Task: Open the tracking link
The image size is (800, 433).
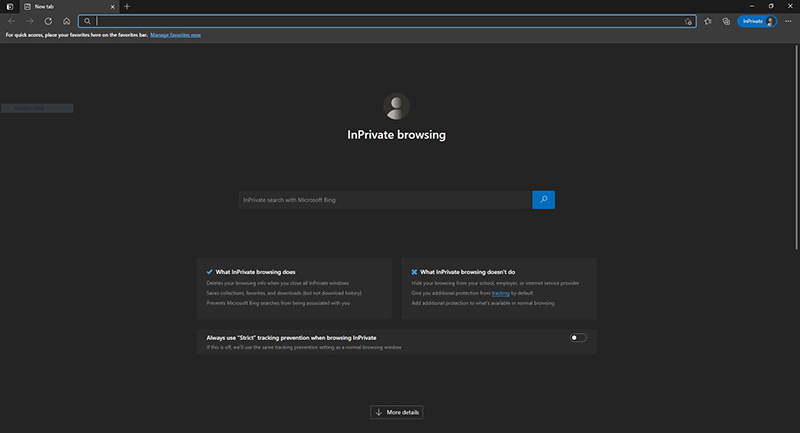Action: point(500,293)
